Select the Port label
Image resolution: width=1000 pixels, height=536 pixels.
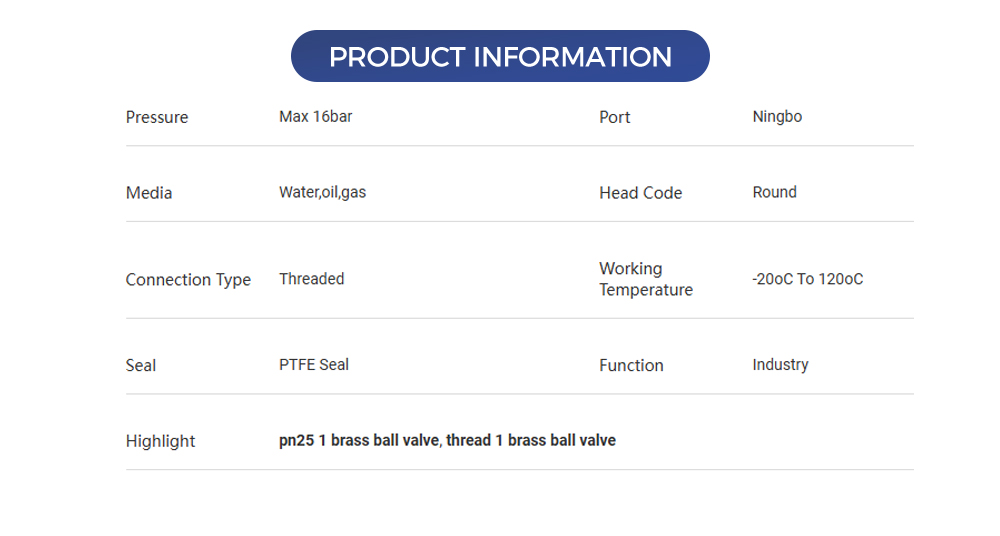pyautogui.click(x=615, y=117)
